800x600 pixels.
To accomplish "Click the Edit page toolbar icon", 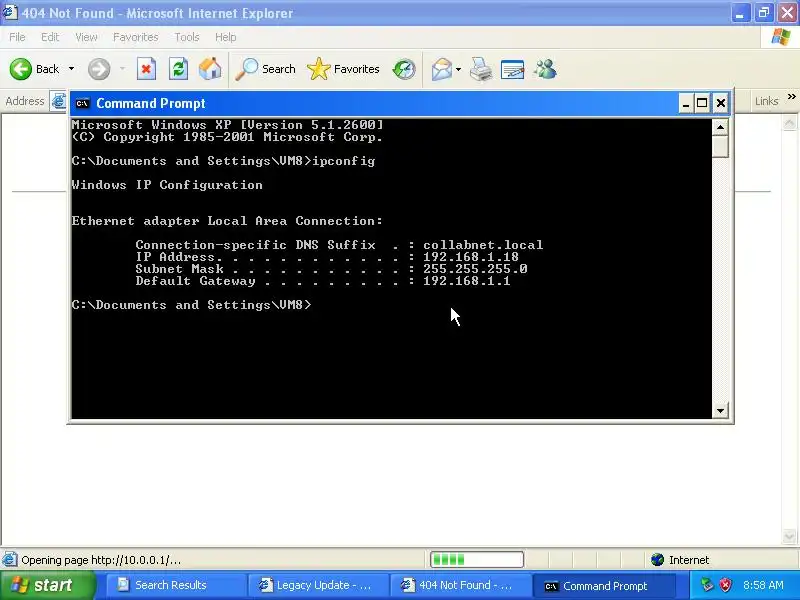I will [x=512, y=69].
